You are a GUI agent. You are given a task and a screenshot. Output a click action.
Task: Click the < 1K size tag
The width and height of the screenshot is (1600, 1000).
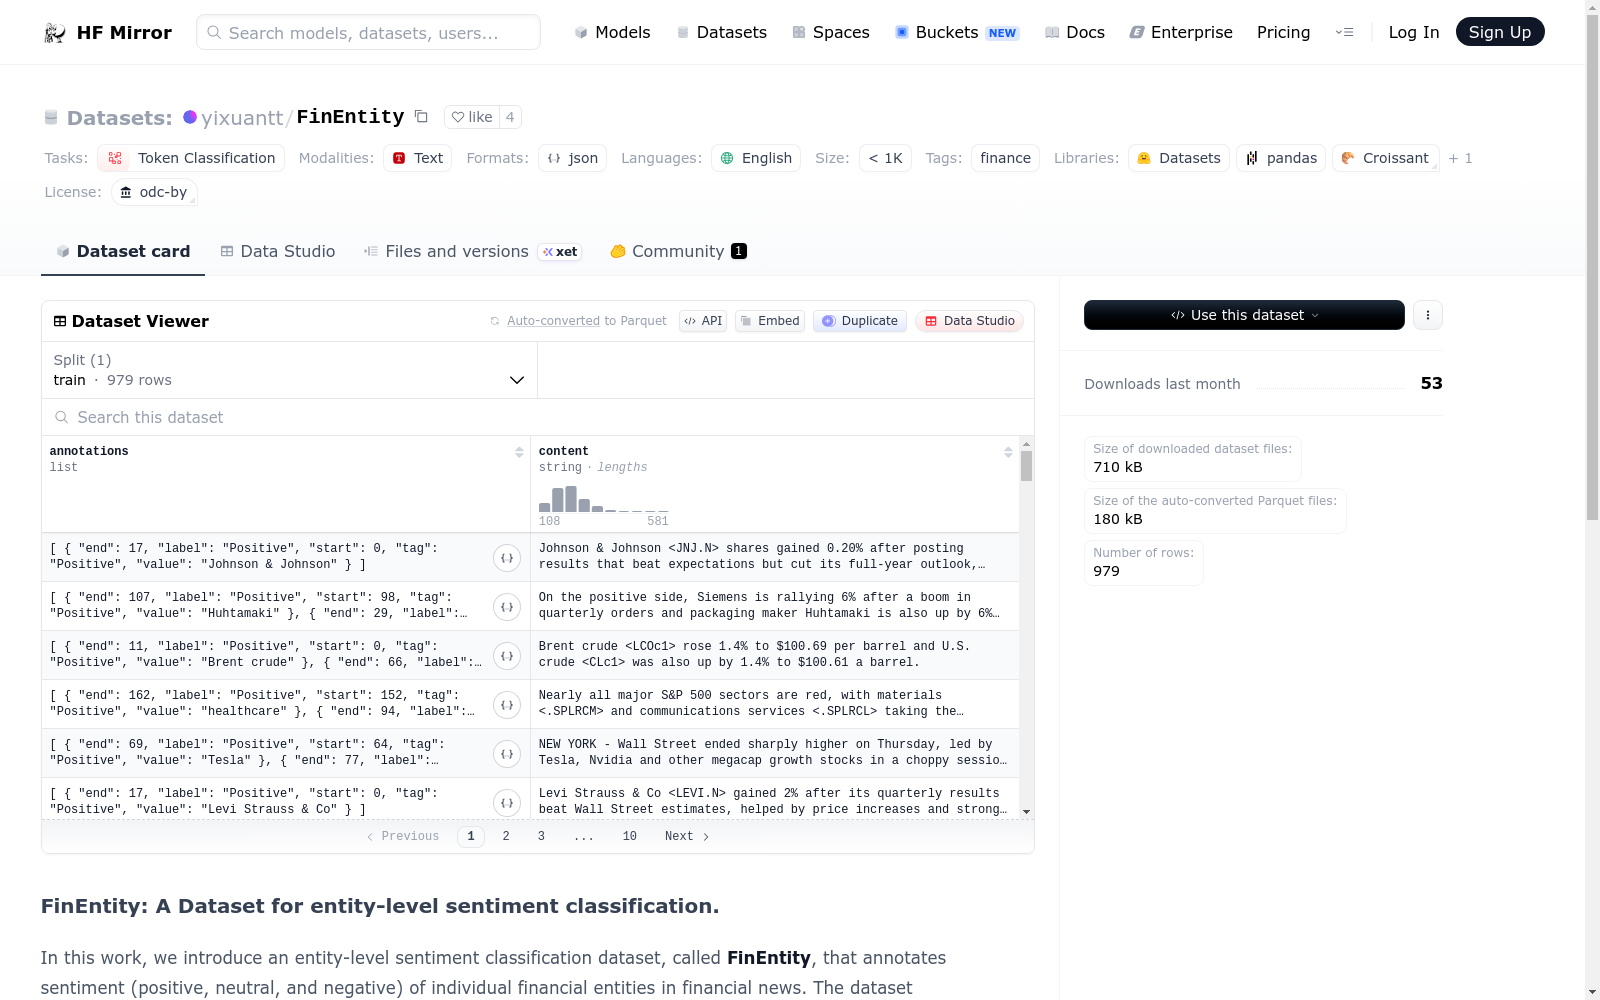(x=885, y=158)
